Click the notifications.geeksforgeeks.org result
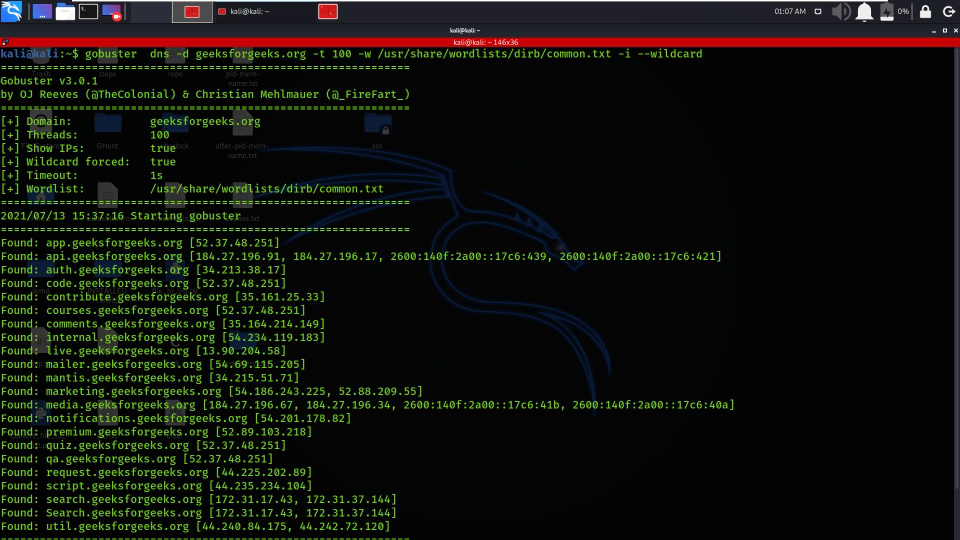The height and width of the screenshot is (540, 960). [x=176, y=418]
